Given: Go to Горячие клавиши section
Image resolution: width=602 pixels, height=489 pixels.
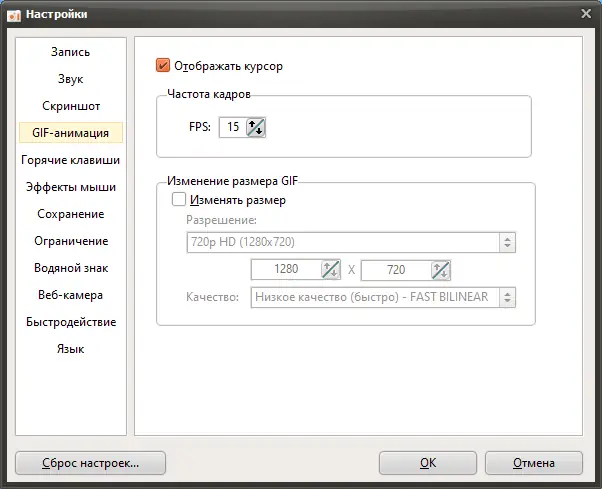Looking at the screenshot, I should (70, 159).
